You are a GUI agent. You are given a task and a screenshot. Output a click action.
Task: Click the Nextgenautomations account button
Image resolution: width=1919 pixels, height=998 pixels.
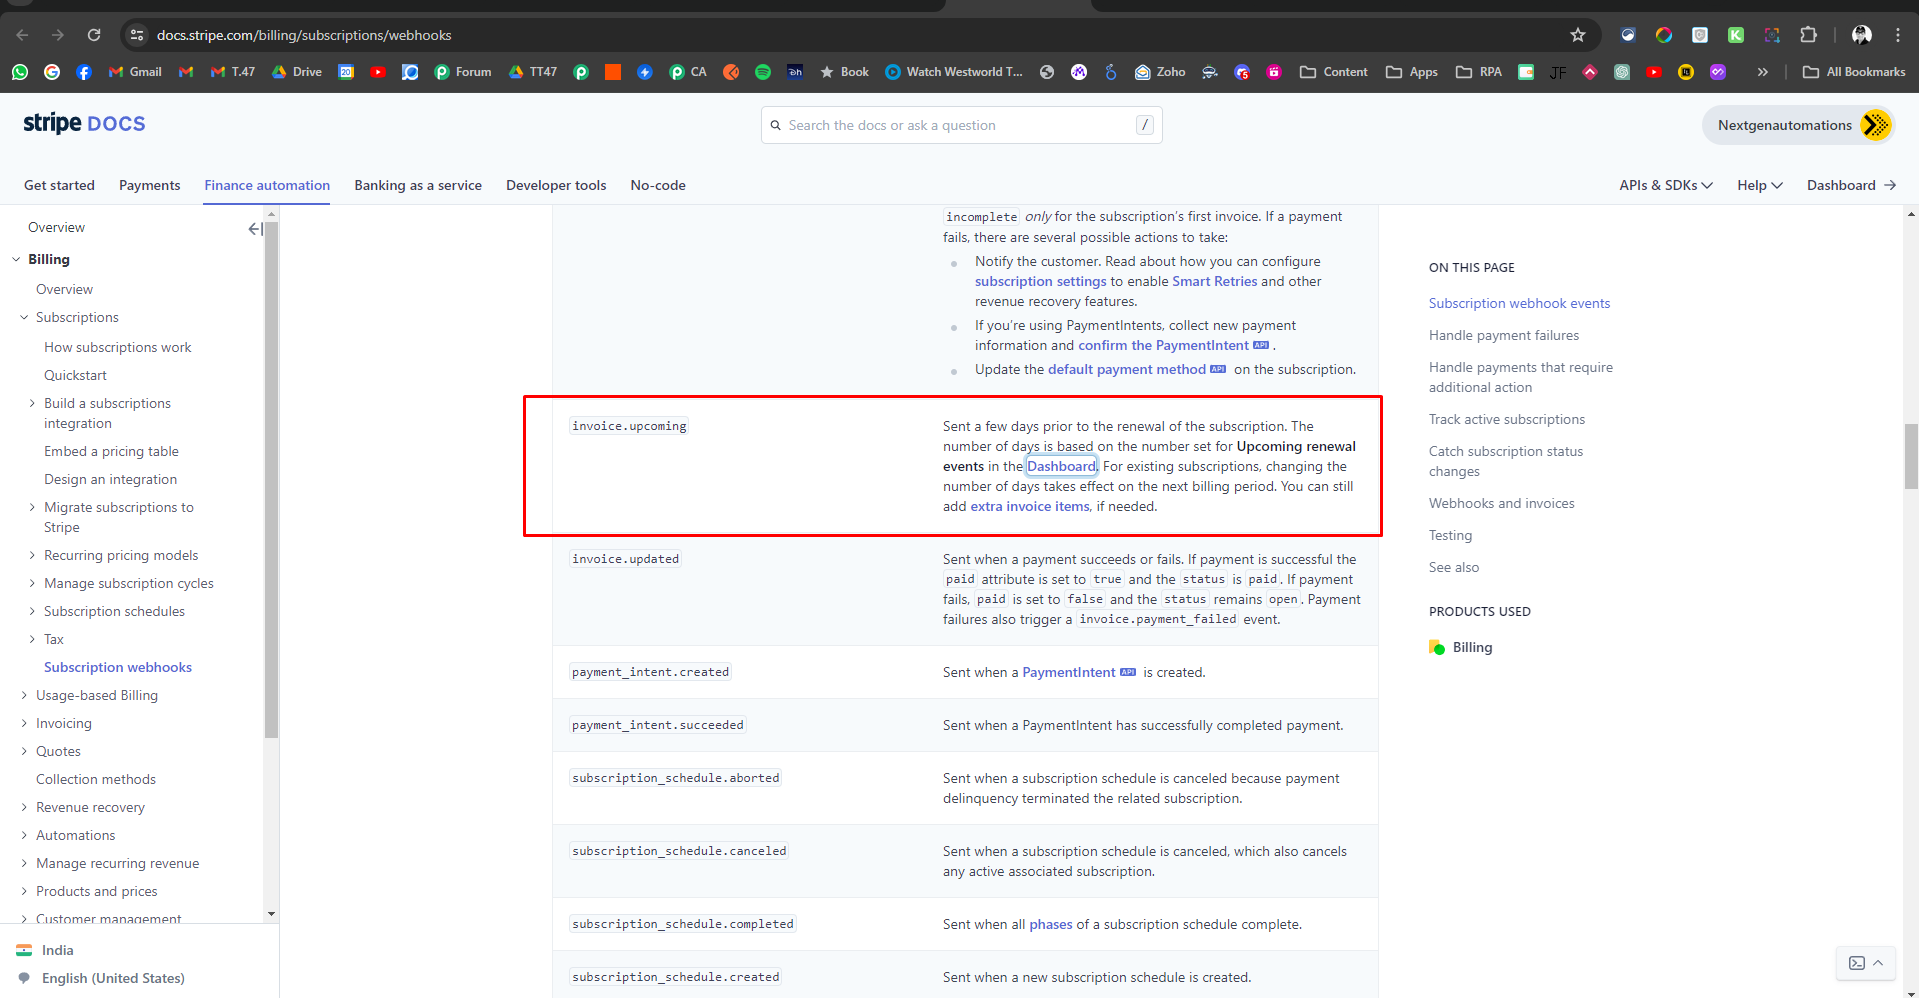pyautogui.click(x=1798, y=125)
